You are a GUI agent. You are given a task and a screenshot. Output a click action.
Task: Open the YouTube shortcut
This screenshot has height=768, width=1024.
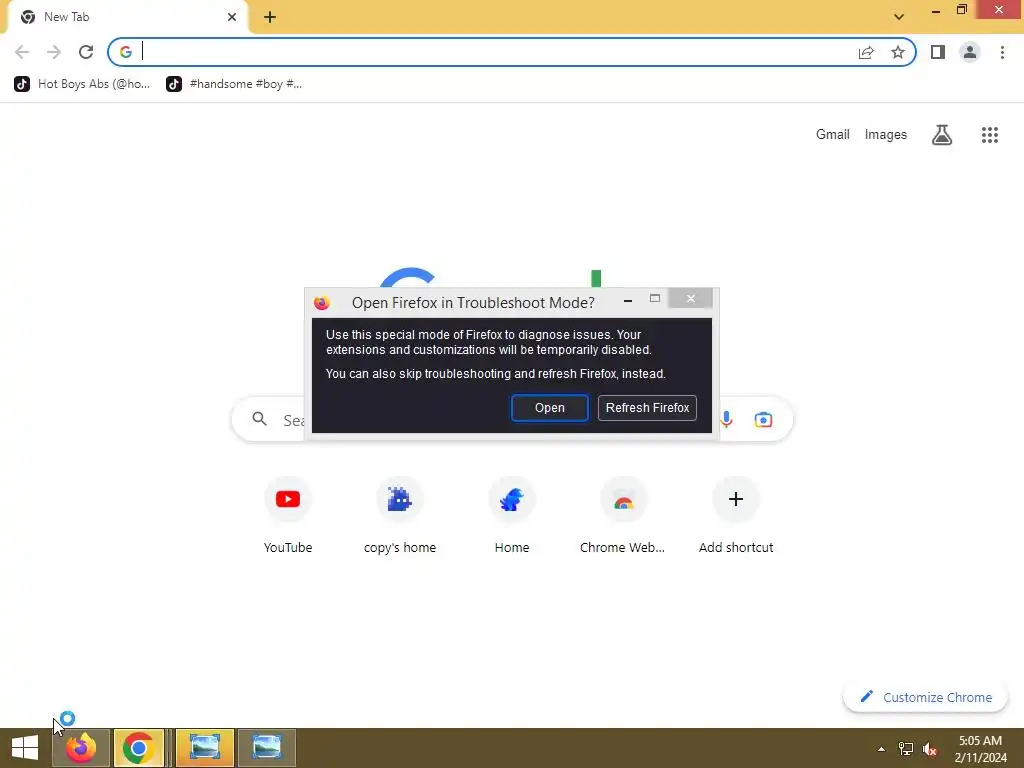(x=287, y=516)
